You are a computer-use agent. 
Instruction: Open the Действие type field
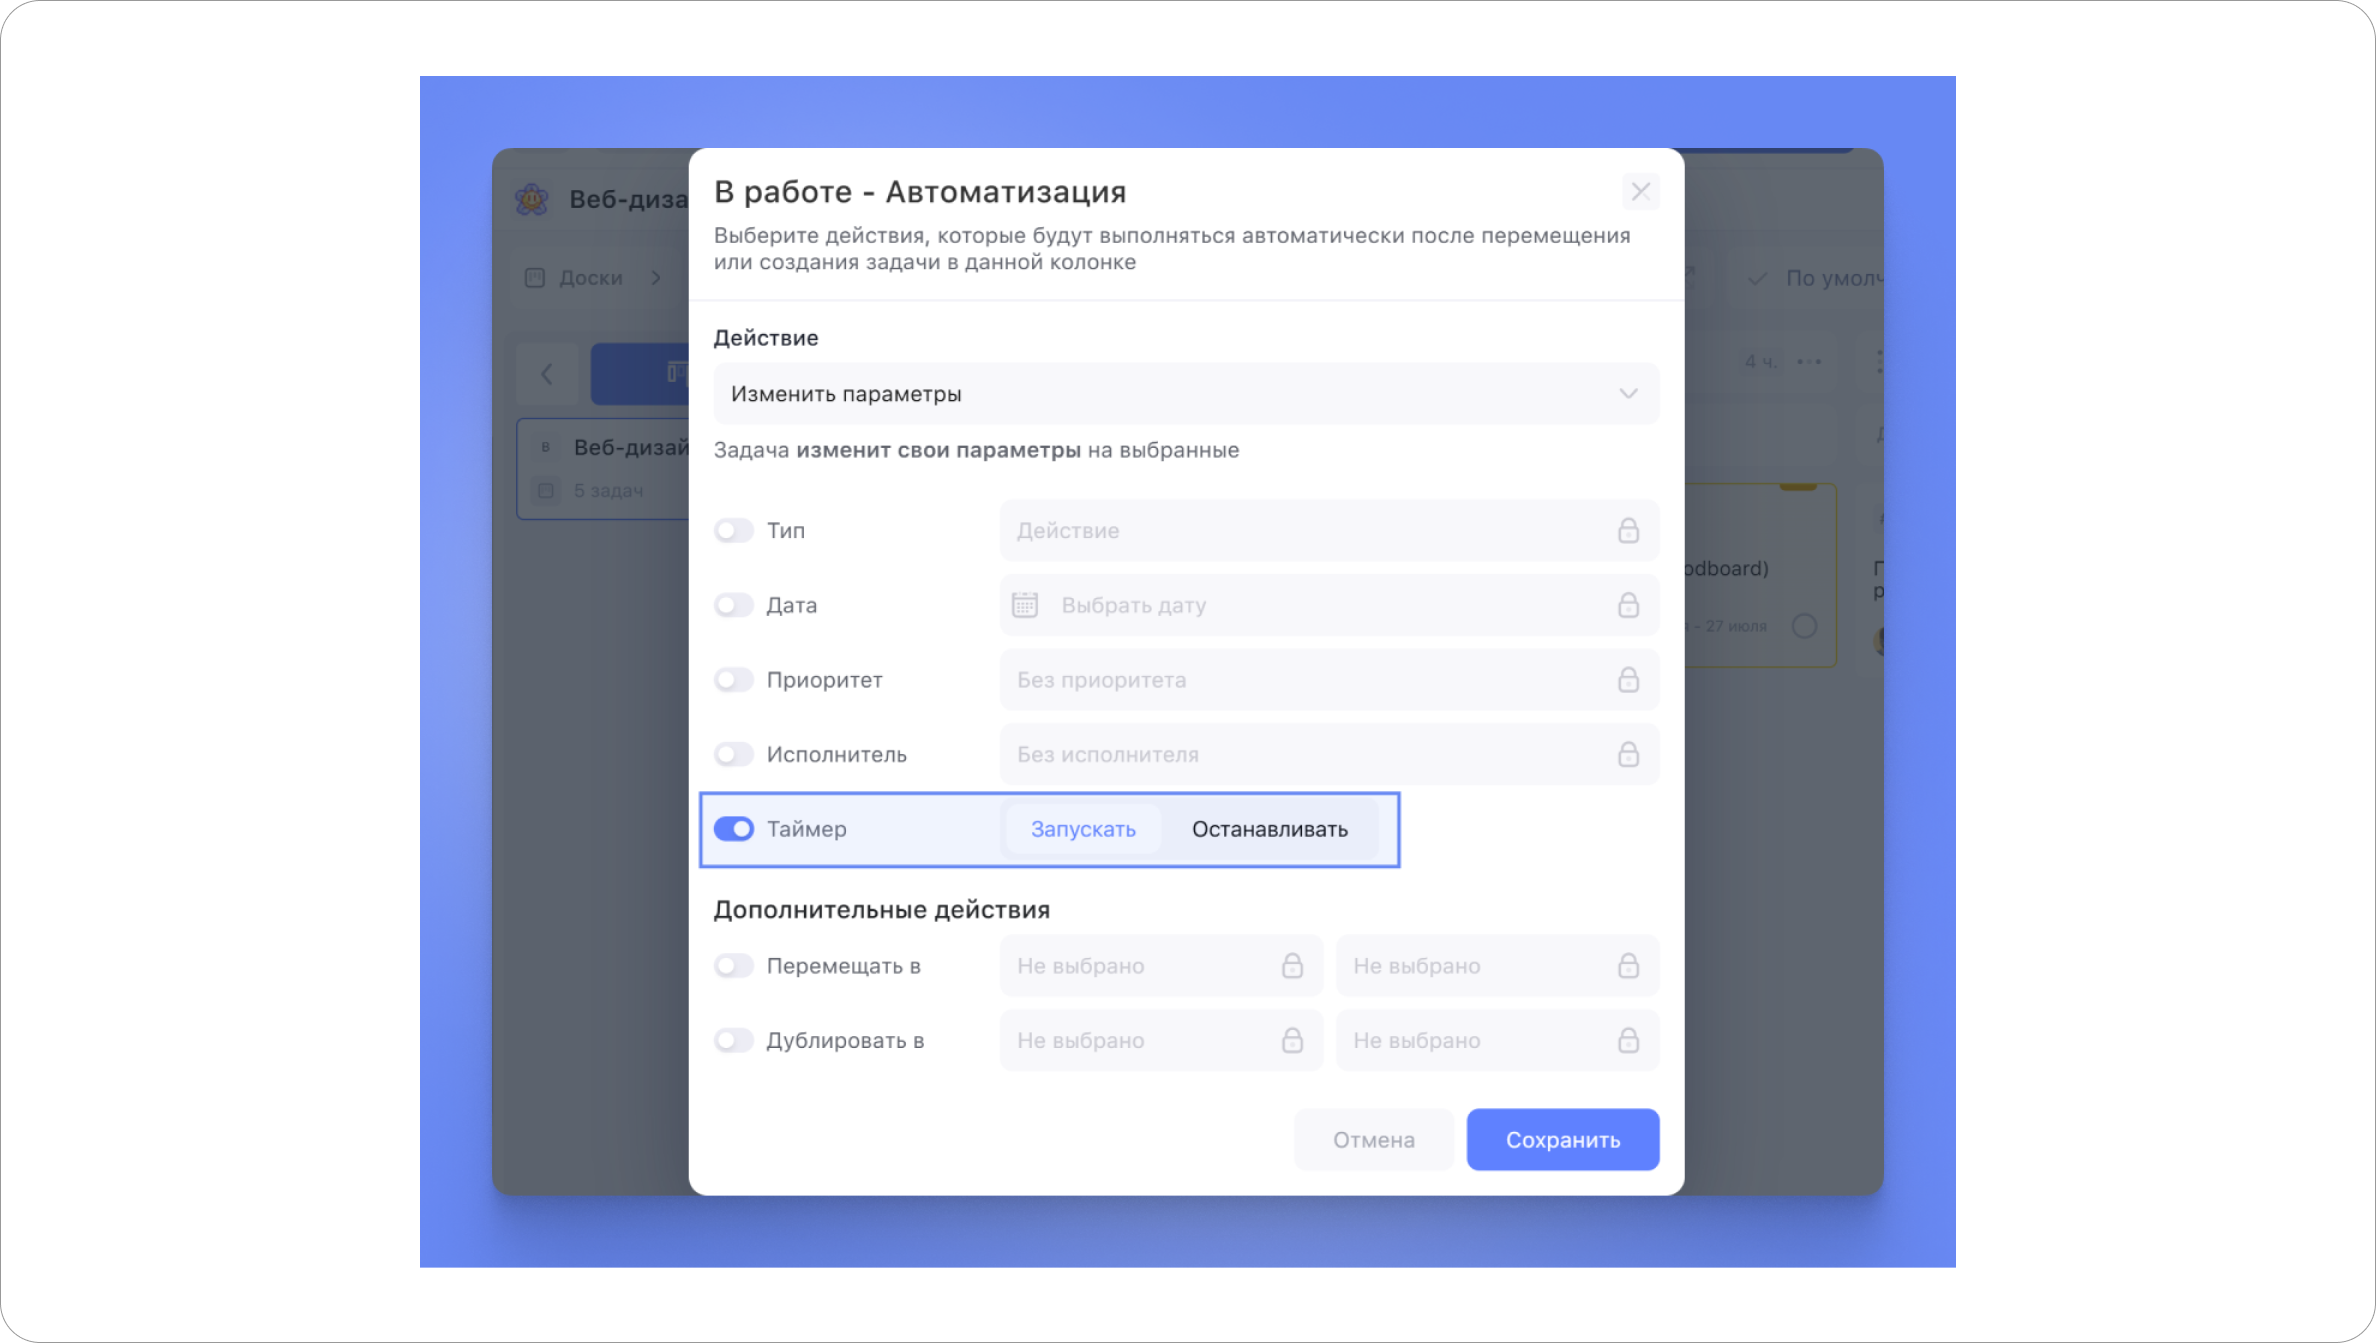click(1329, 530)
